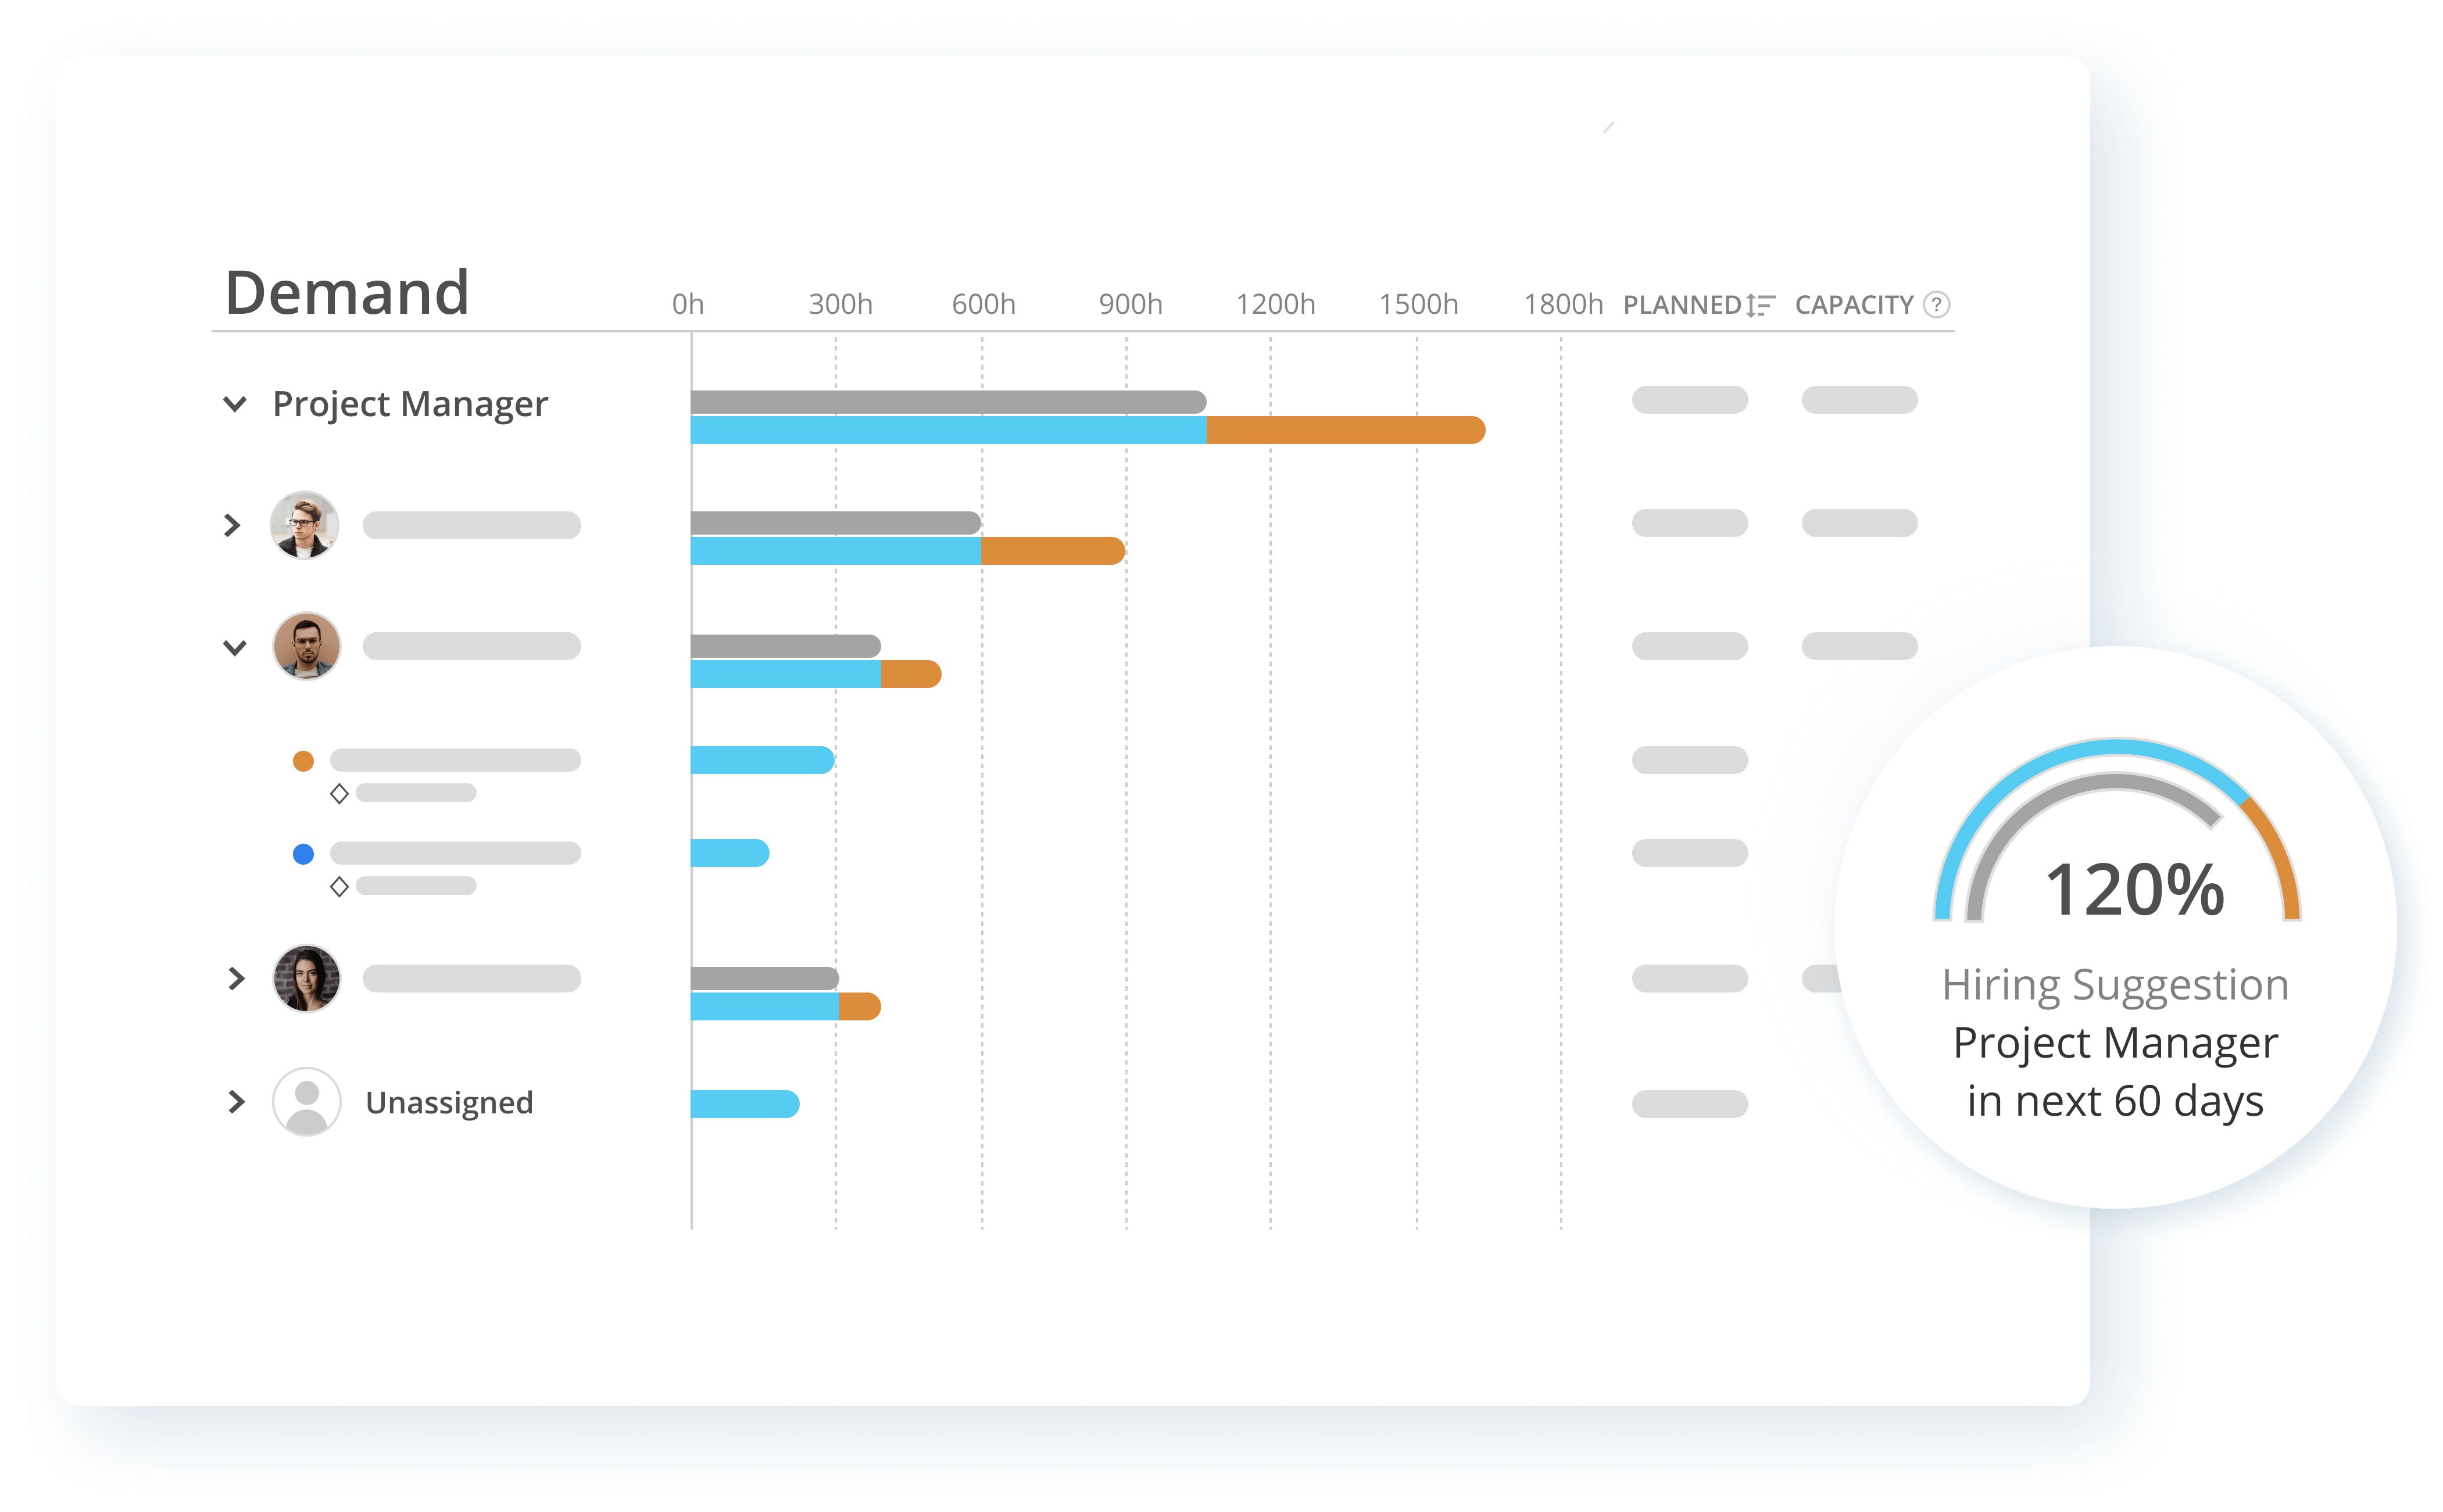Expand the first team member row

[x=233, y=525]
